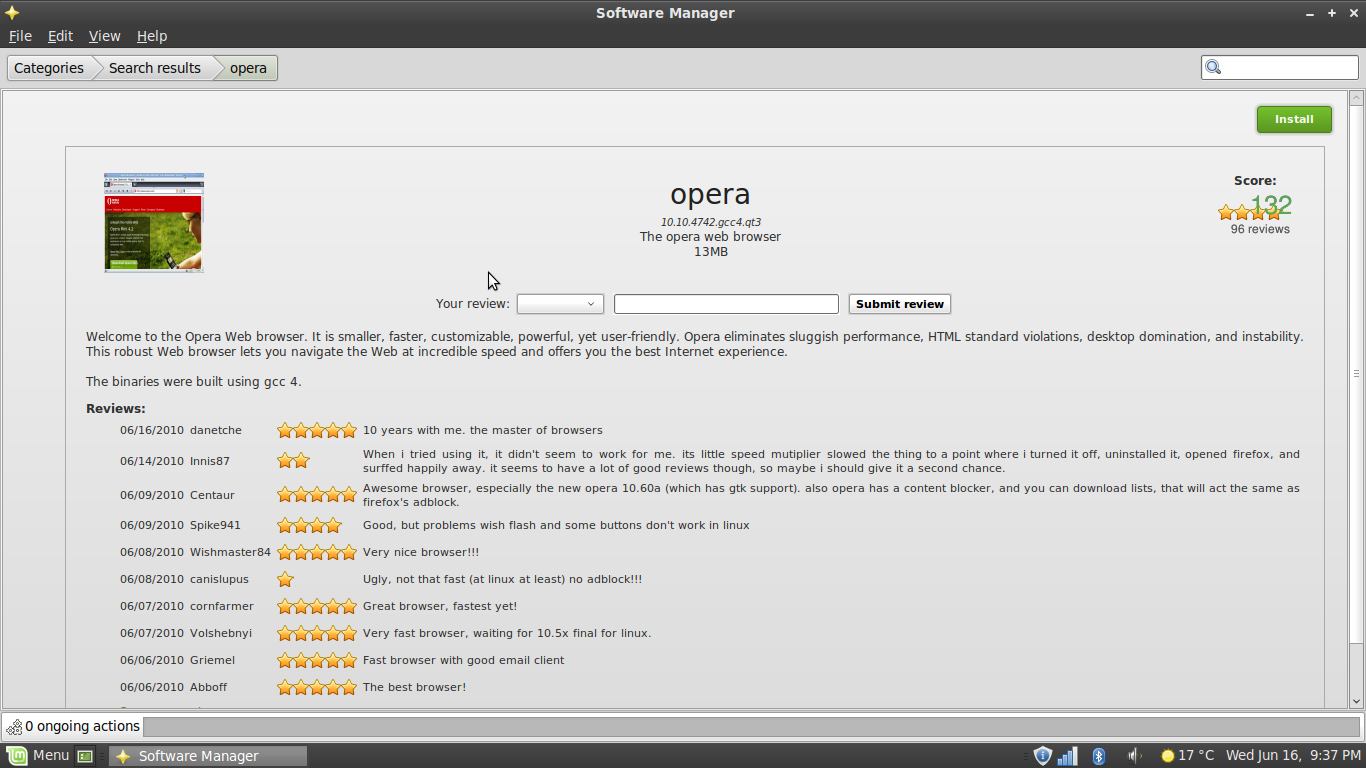The image size is (1366, 768).
Task: Click the search box in the toolbar
Action: click(1279, 67)
